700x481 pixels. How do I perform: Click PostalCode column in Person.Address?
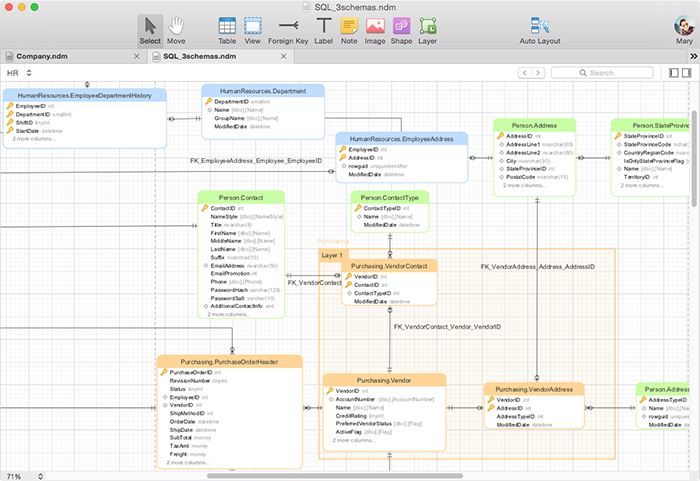coord(533,177)
